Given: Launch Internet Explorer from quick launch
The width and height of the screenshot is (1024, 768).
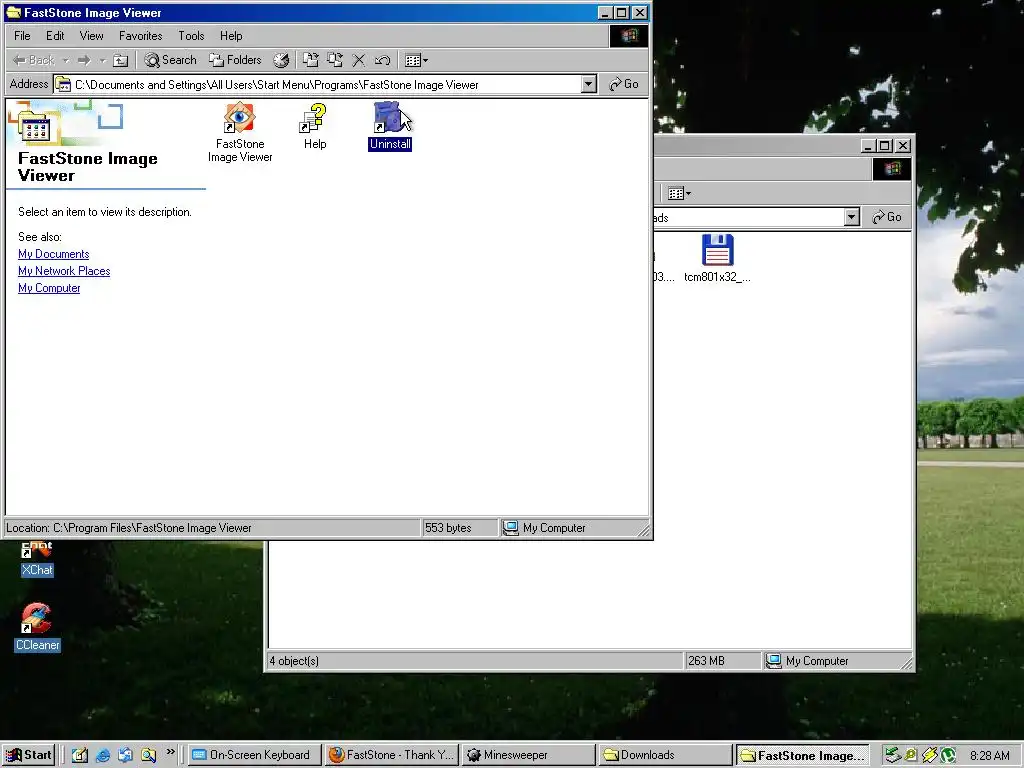Looking at the screenshot, I should coord(103,755).
